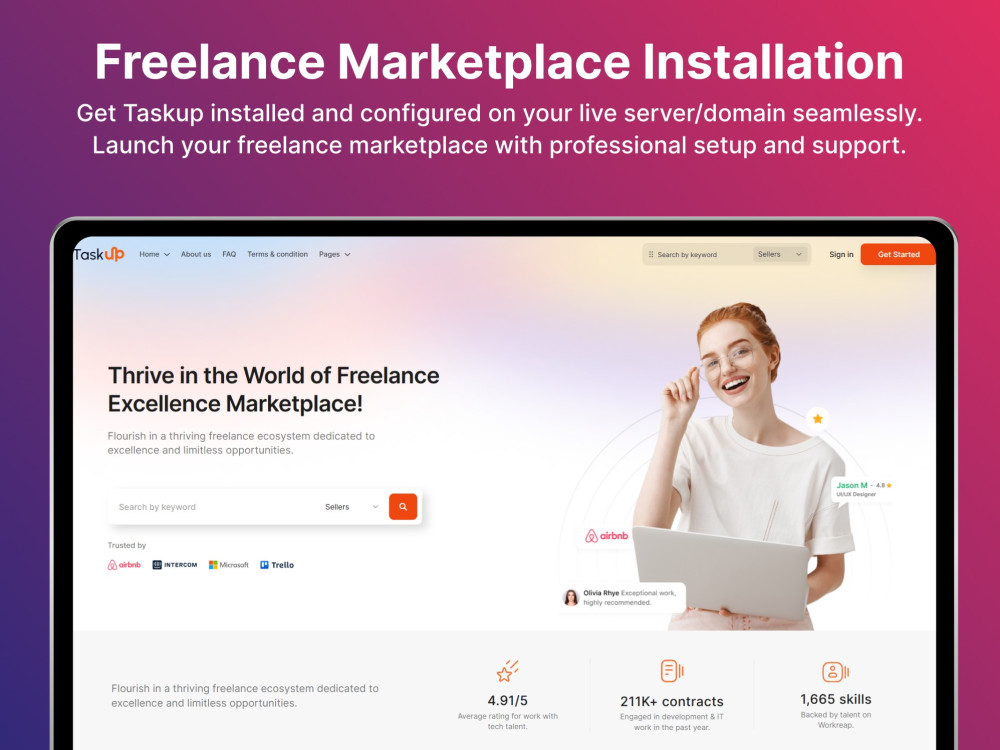Click 'Thrive in the World of Freelance' headline
Image resolution: width=1000 pixels, height=750 pixels.
(274, 376)
